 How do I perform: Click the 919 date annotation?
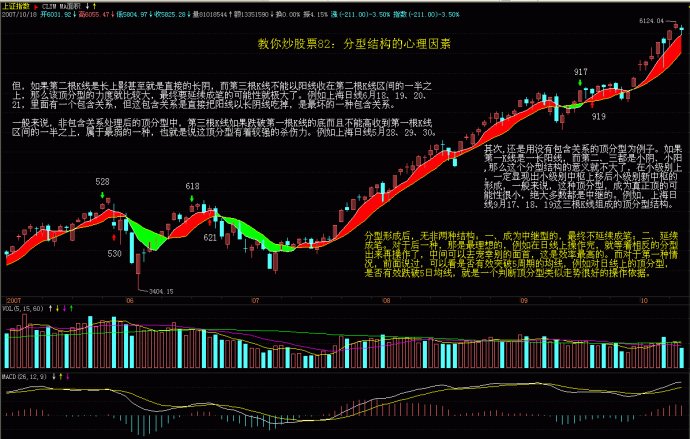598,117
